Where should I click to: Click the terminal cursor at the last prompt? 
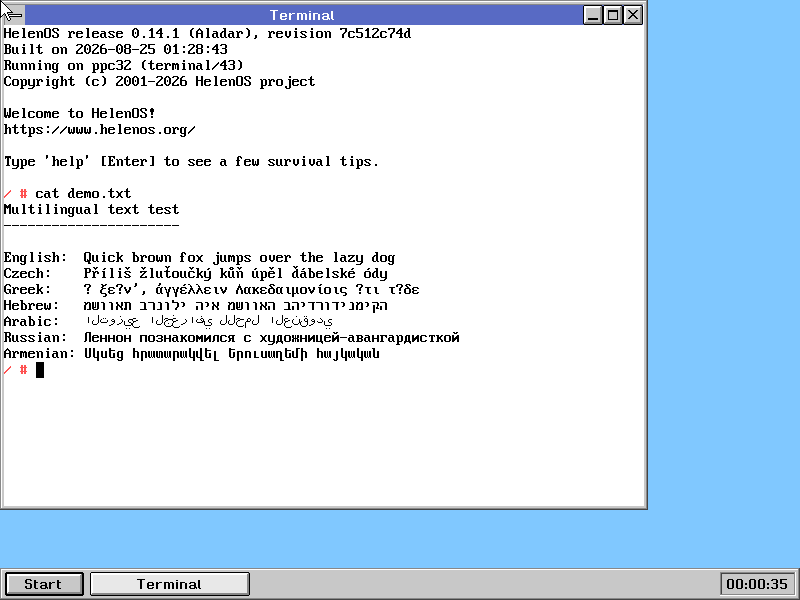click(40, 370)
